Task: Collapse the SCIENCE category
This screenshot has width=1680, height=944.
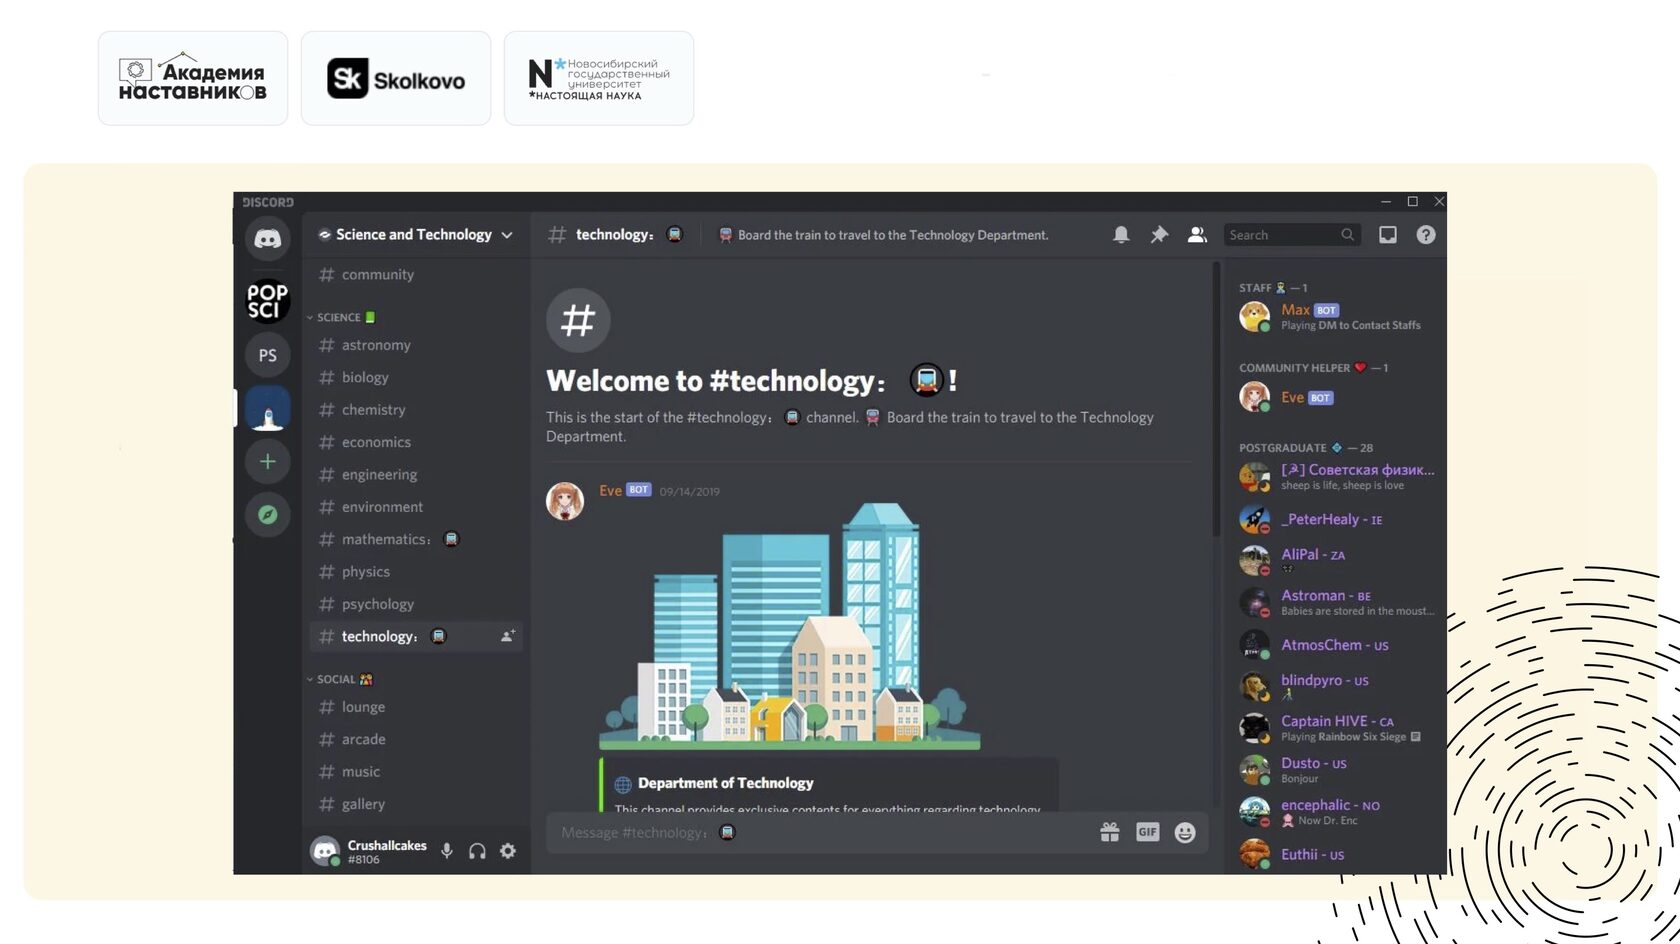Action: [340, 317]
